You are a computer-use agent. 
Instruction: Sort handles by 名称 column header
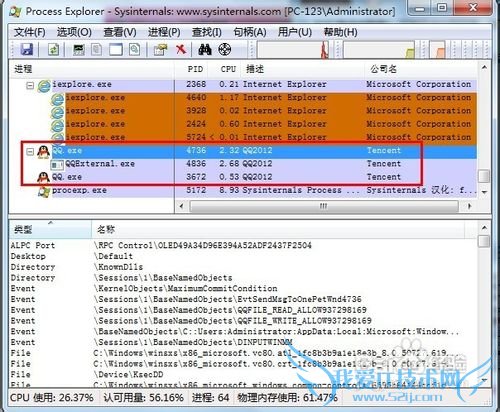pyautogui.click(x=277, y=229)
